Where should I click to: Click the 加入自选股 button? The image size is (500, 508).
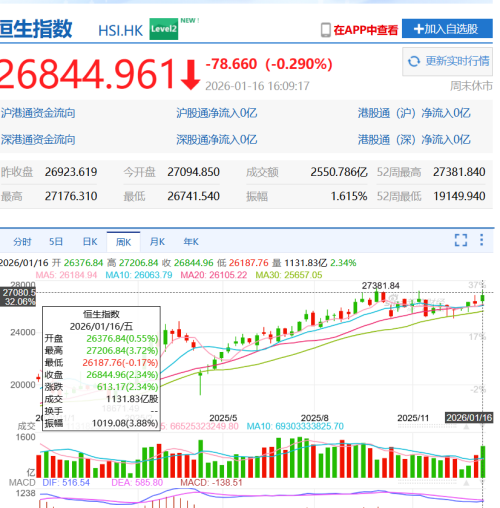447,29
